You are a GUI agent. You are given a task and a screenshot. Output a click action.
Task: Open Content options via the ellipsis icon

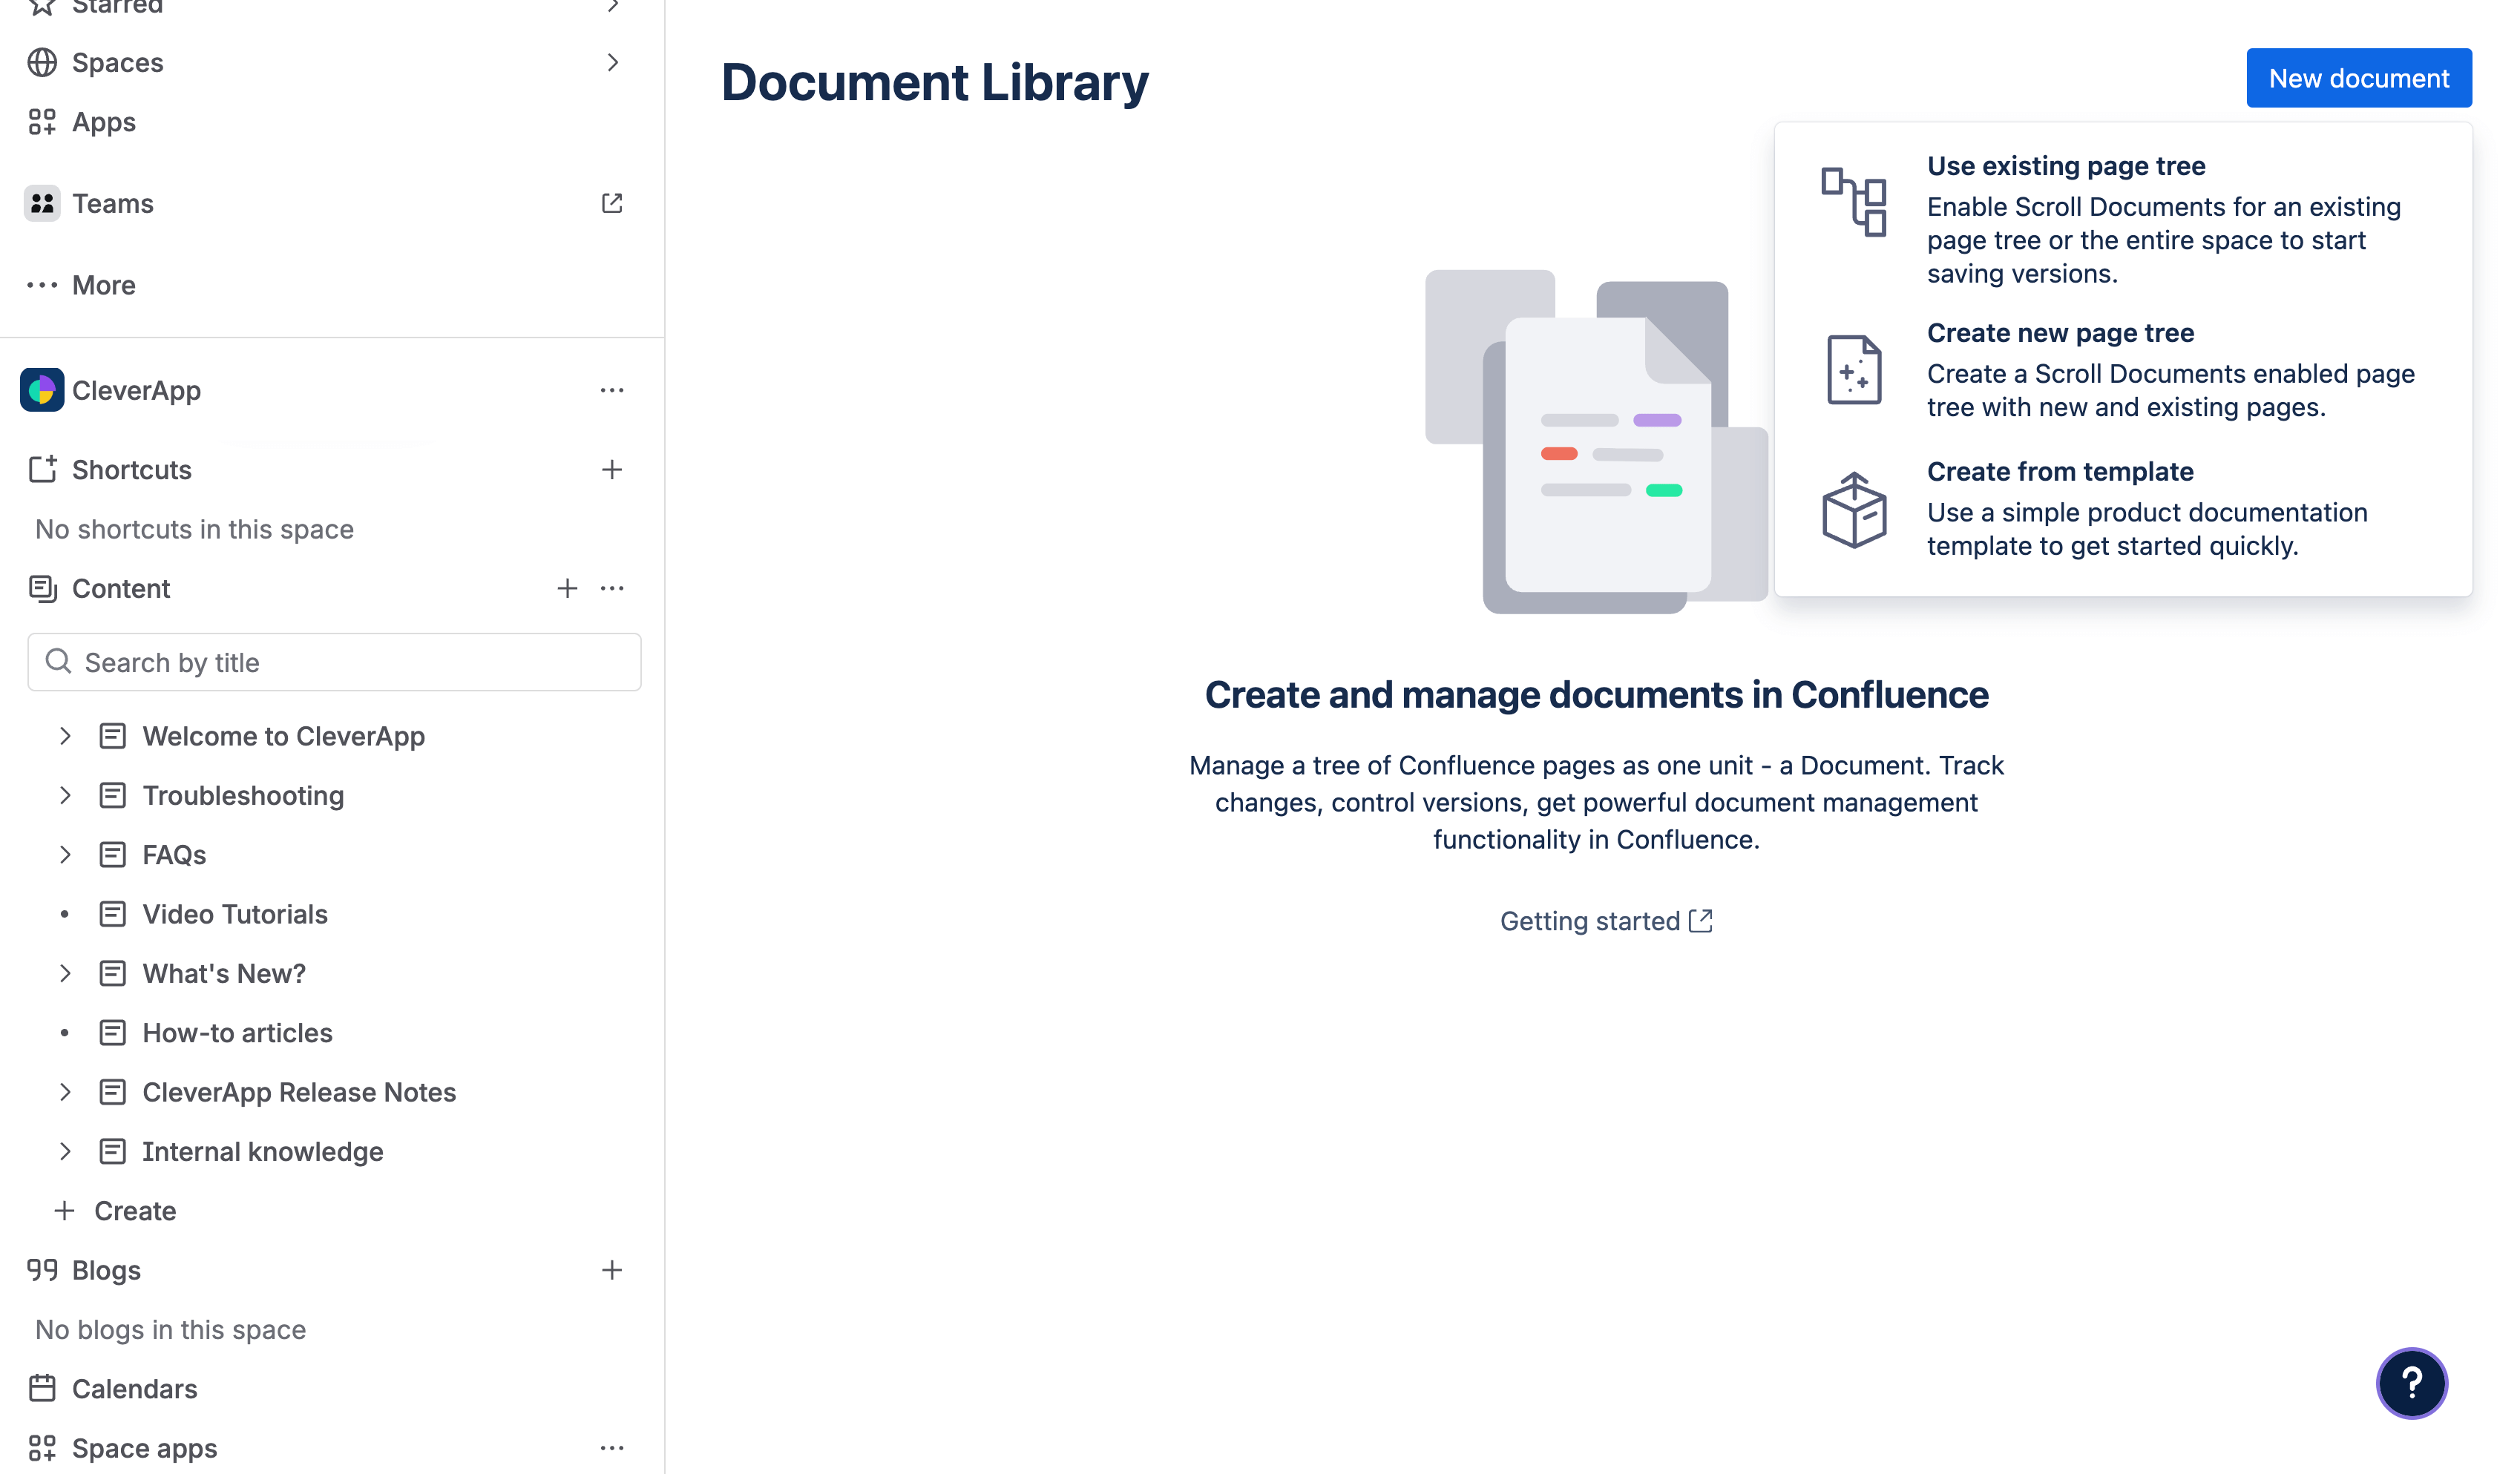(612, 588)
